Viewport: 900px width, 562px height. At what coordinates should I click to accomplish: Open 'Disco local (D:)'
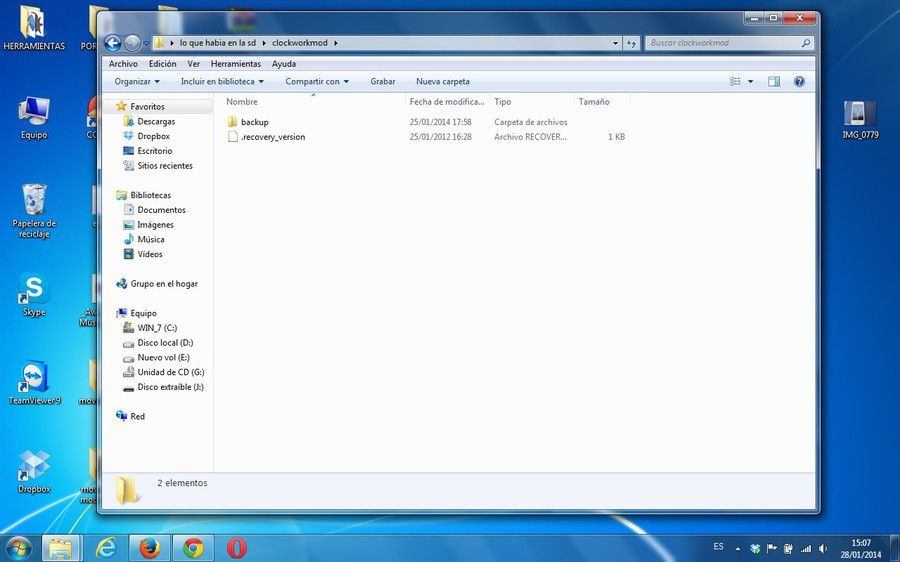[x=165, y=343]
